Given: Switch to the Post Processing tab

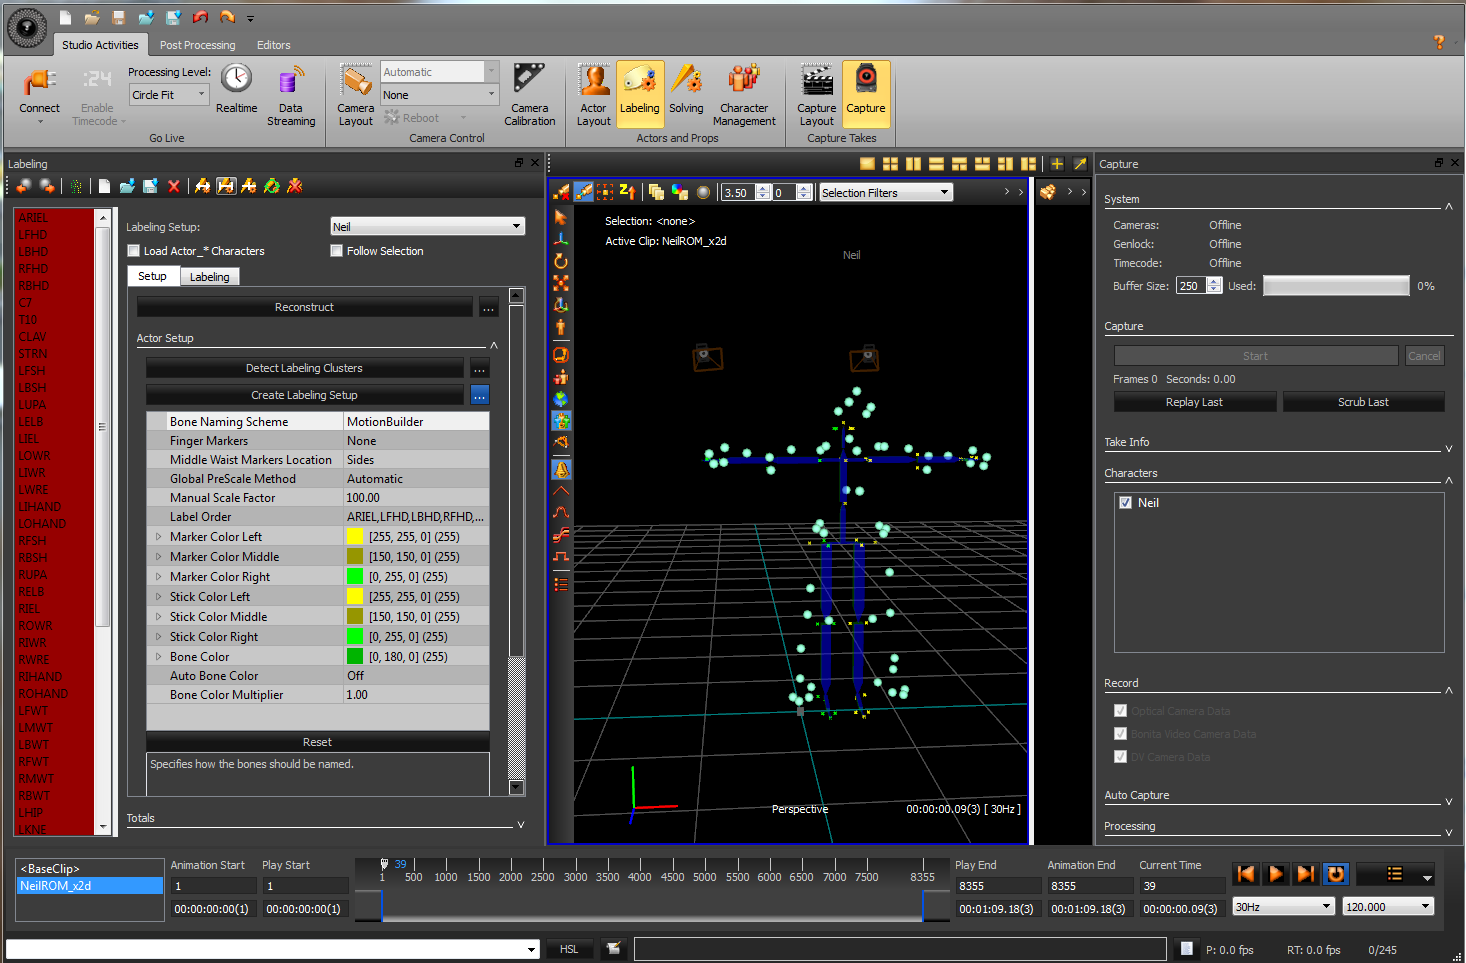Looking at the screenshot, I should tap(197, 45).
